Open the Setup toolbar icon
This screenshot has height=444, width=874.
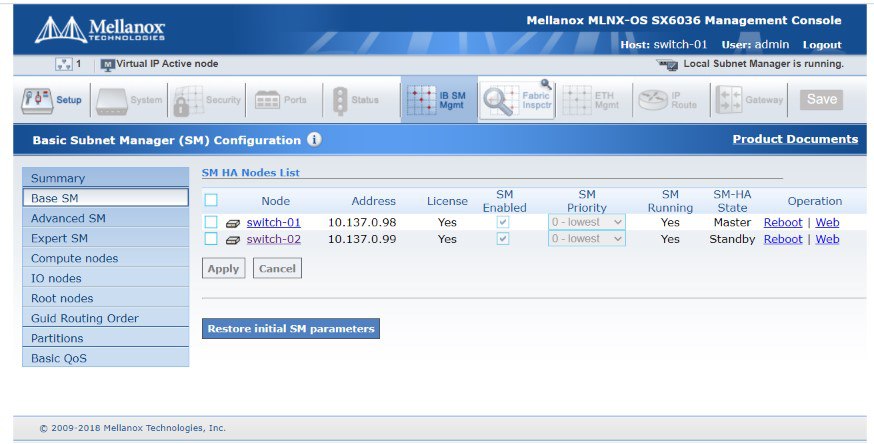coord(37,101)
